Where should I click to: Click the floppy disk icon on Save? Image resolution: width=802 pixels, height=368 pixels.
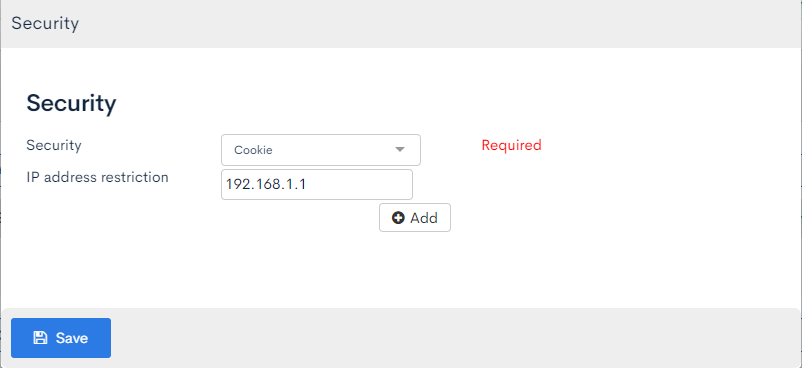[40, 338]
